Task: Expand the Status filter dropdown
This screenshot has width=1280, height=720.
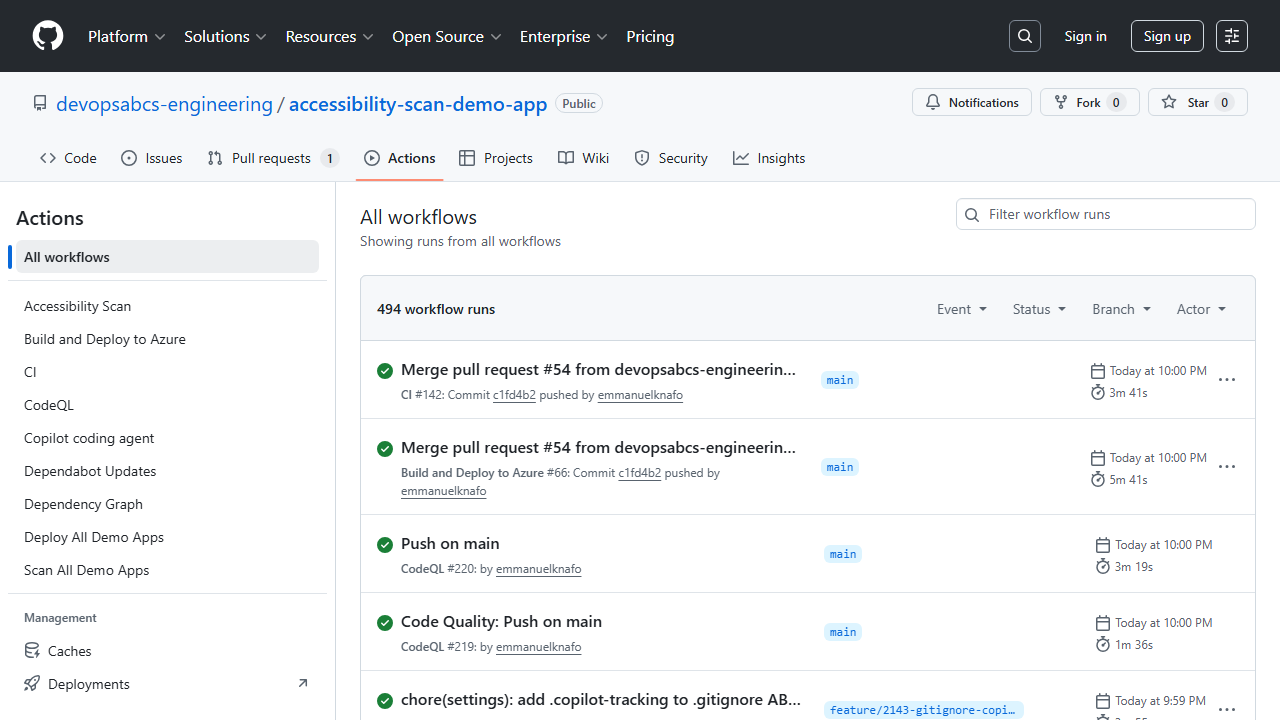Action: coord(1039,309)
